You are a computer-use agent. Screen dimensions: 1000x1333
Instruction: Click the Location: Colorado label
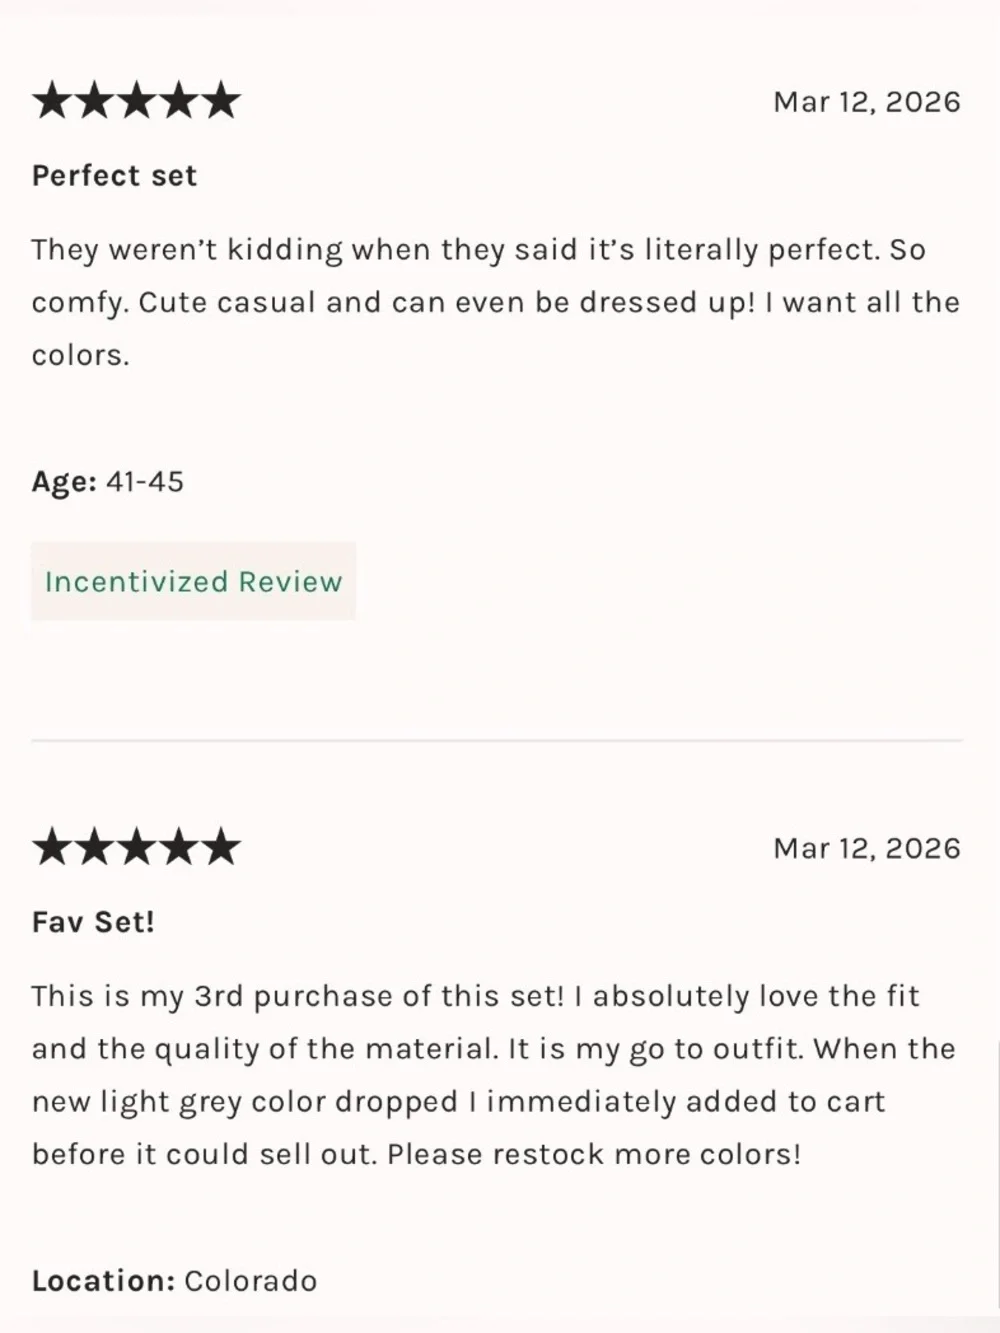point(174,1280)
